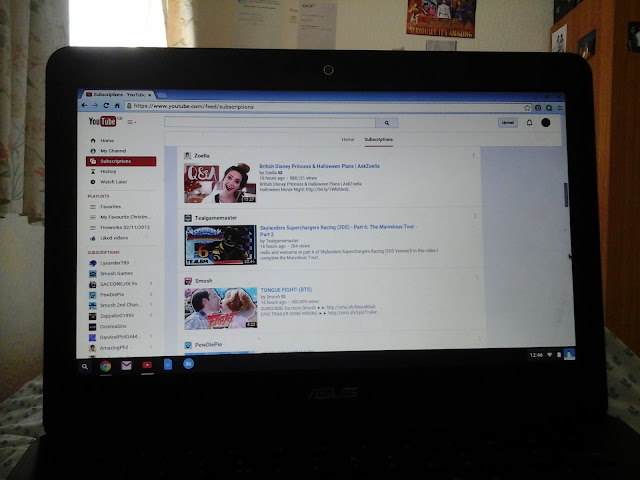Open the account avatar menu

[x=546, y=122]
